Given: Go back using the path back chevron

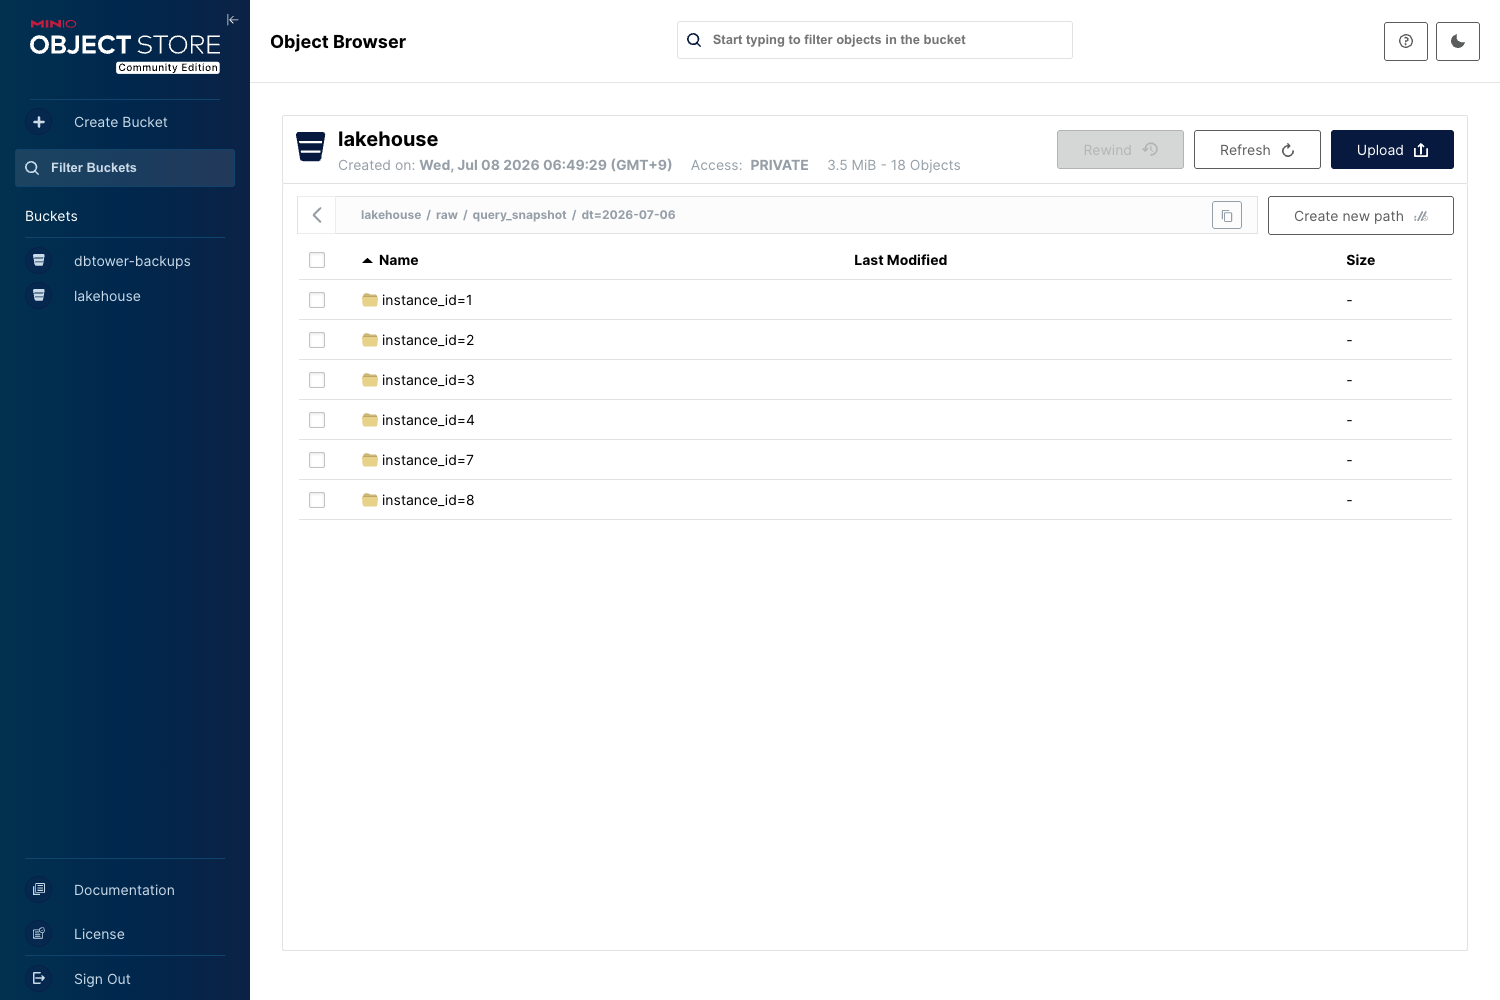Looking at the screenshot, I should click(x=317, y=215).
